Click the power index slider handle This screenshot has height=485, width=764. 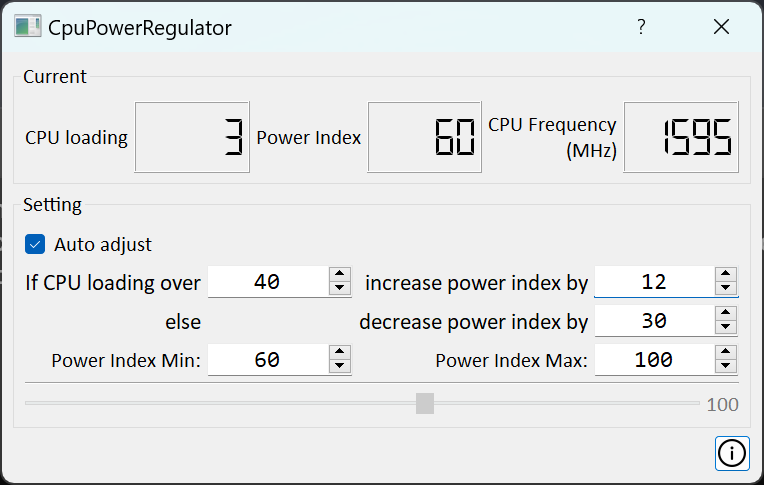click(425, 403)
